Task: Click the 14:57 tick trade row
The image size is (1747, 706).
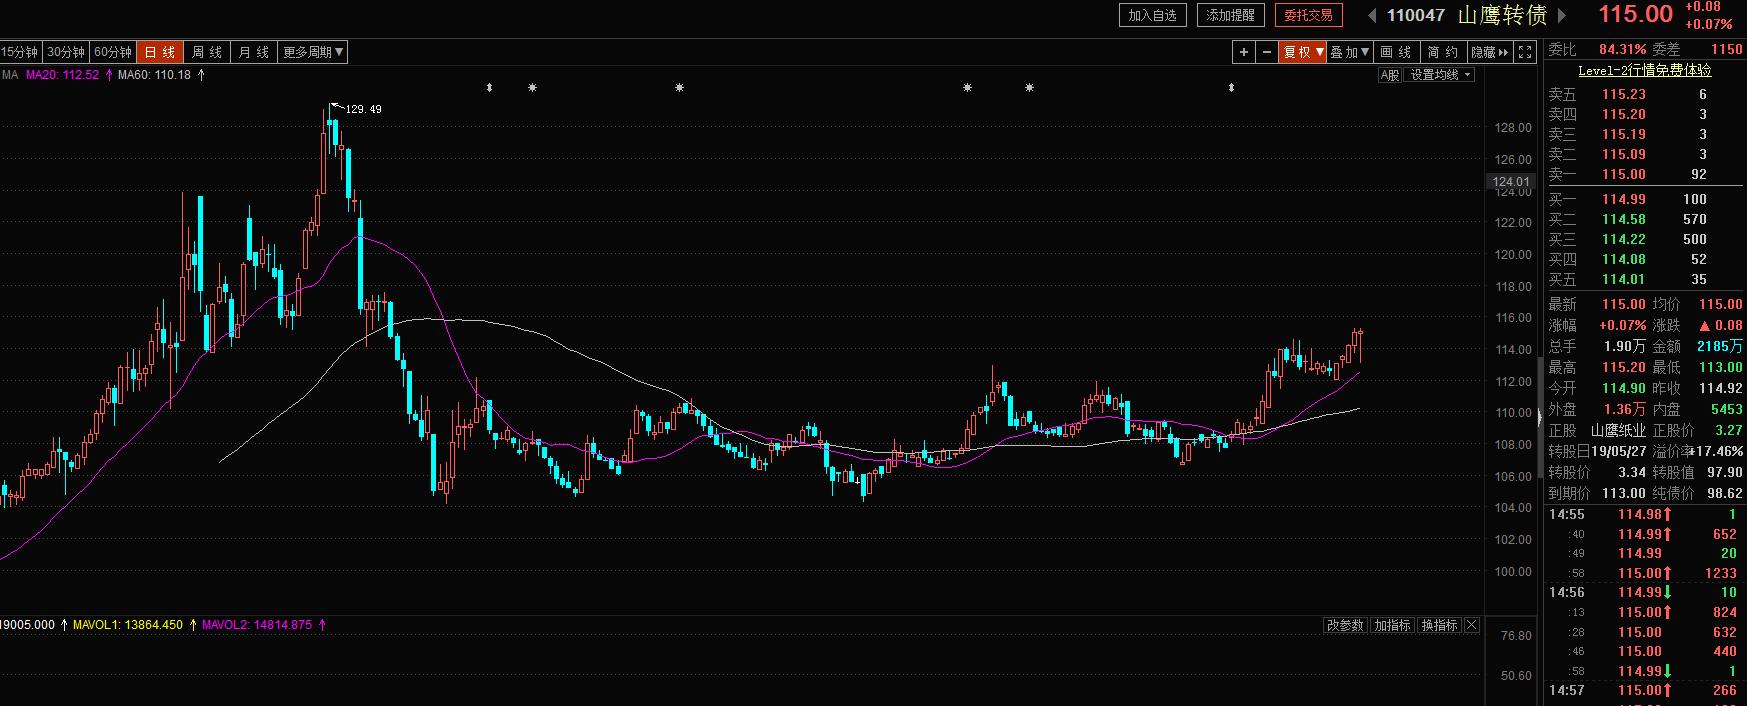Action: pyautogui.click(x=1645, y=690)
